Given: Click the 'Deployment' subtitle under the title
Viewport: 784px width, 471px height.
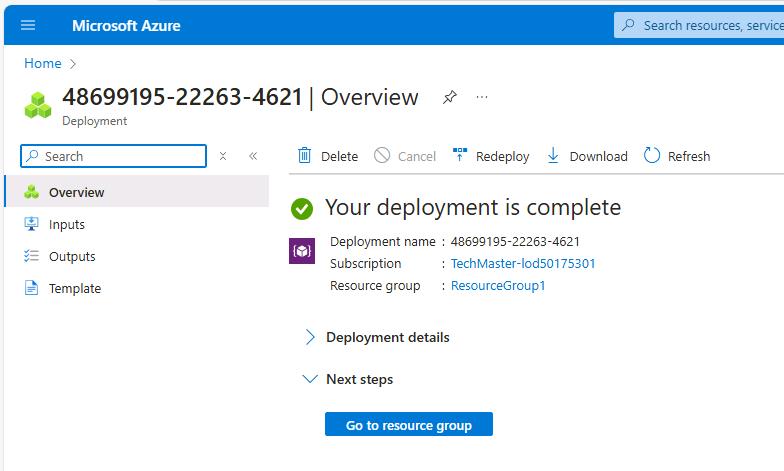Looking at the screenshot, I should [94, 121].
